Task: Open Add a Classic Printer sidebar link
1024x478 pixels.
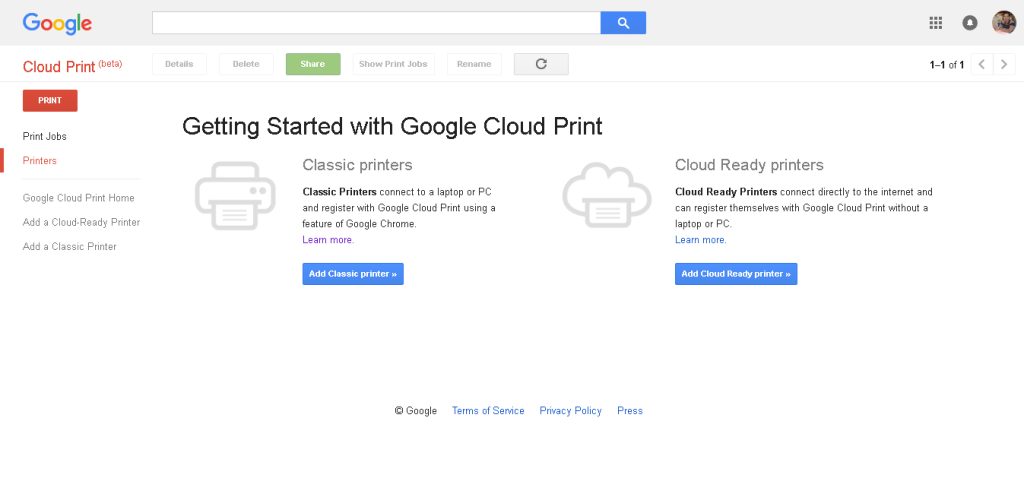Action: coord(70,247)
